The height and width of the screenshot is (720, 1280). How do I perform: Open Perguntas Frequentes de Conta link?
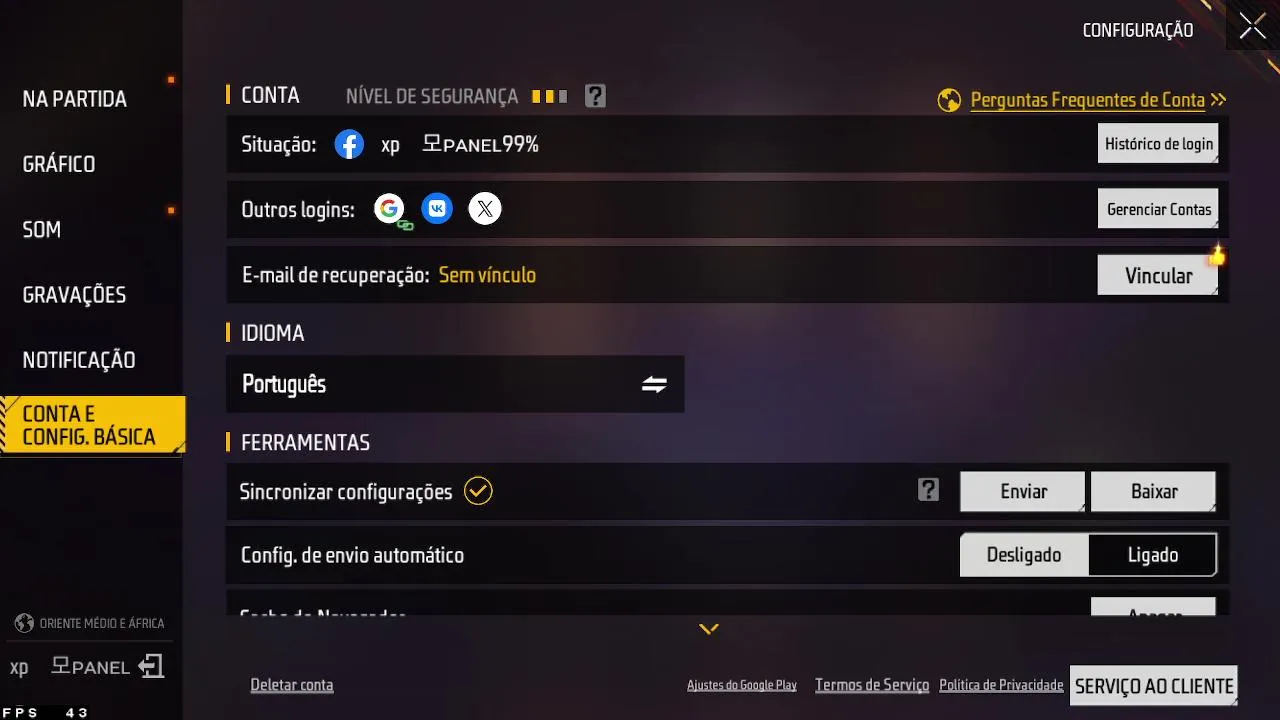tap(1088, 100)
